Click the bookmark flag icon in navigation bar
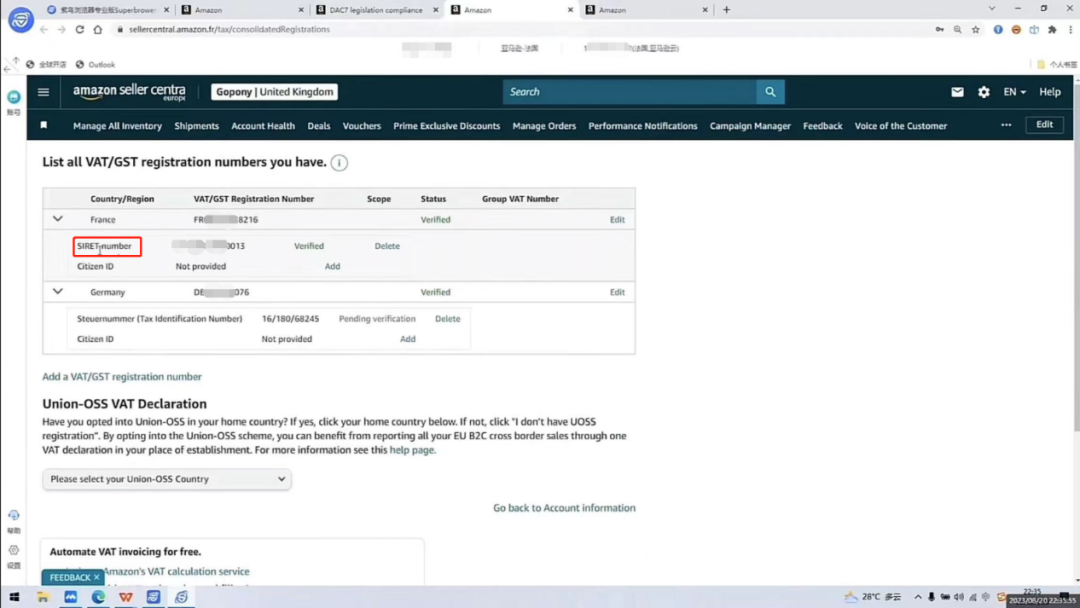1080x608 pixels. [43, 125]
